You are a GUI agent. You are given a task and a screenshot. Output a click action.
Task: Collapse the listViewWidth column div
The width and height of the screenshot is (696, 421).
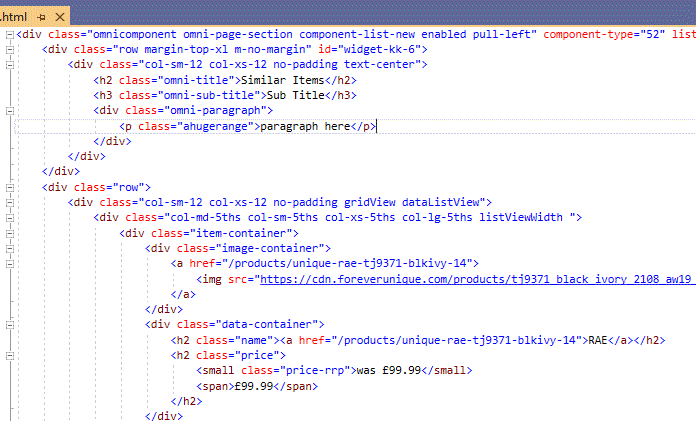9,218
